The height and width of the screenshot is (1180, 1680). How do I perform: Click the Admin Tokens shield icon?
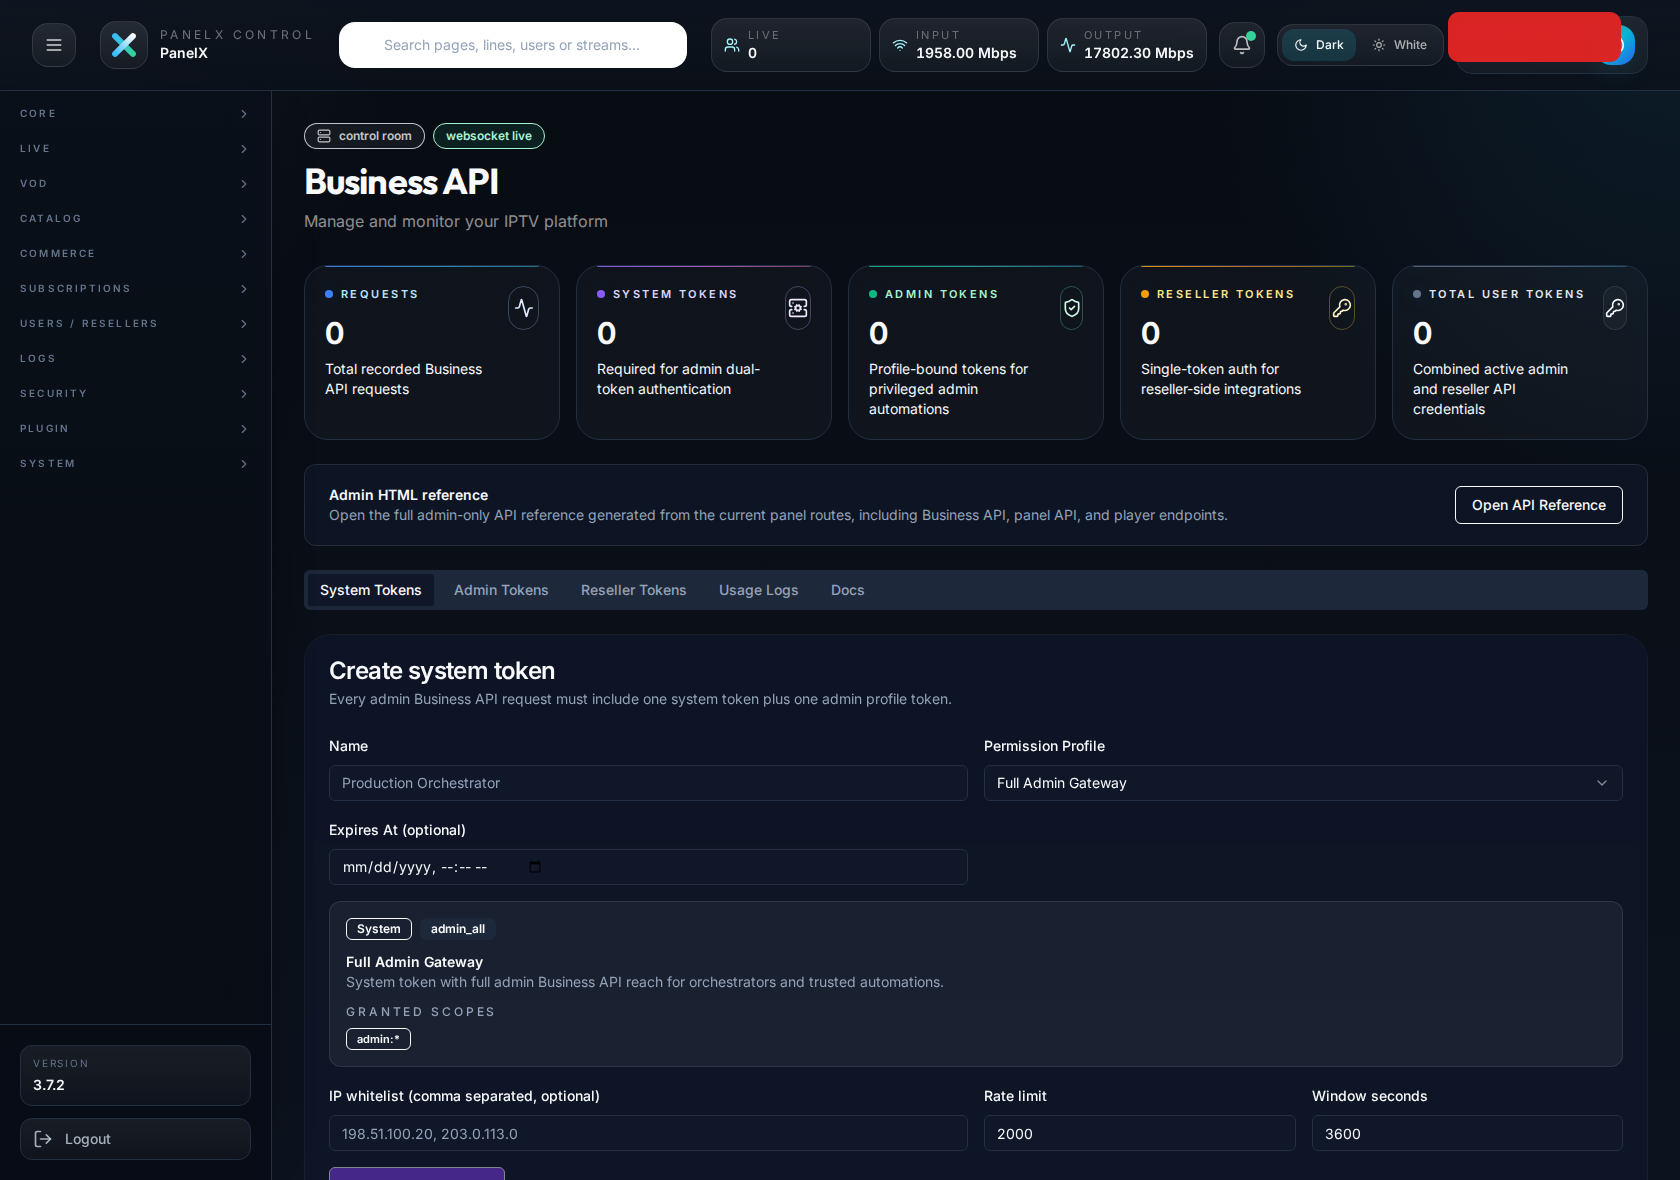coord(1071,308)
